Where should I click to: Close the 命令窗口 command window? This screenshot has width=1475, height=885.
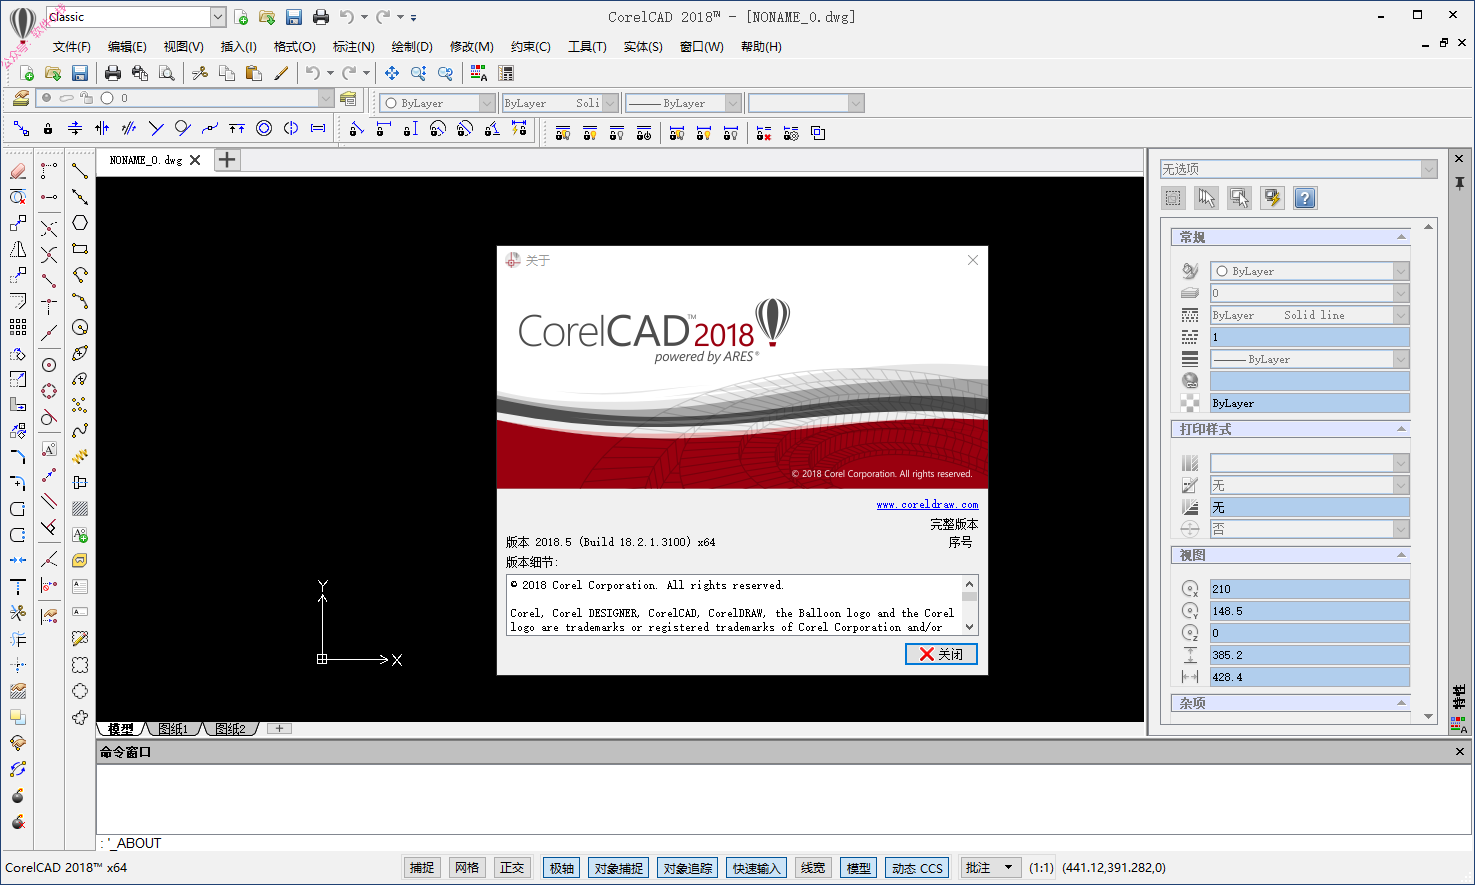pos(1460,752)
